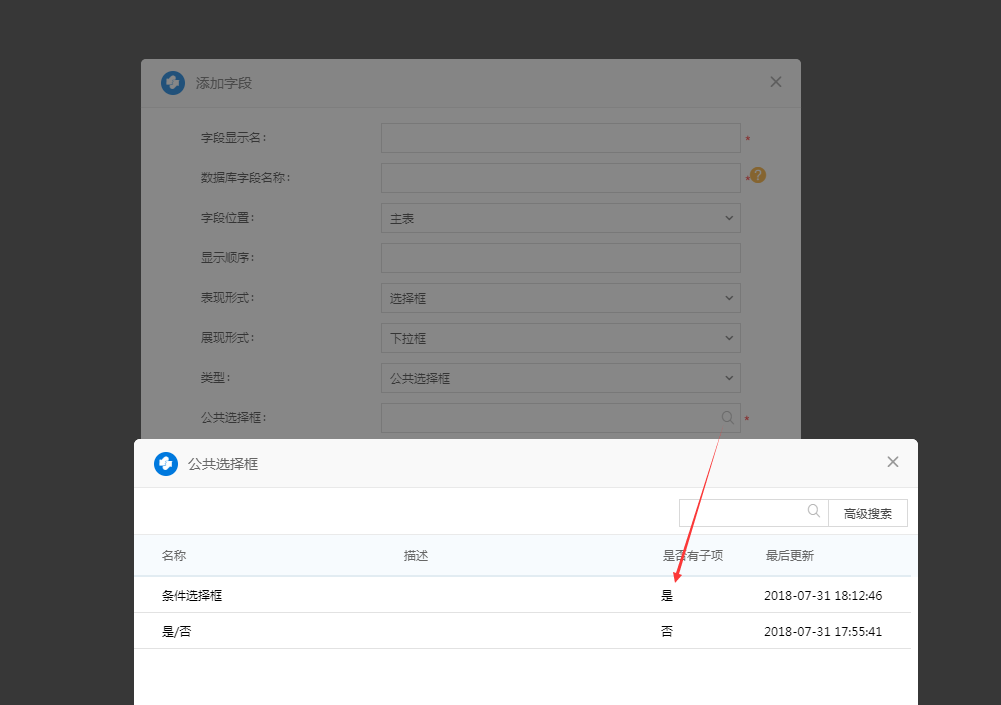Open the 展现形式 dropdown
This screenshot has height=705, width=1001.
(x=560, y=338)
